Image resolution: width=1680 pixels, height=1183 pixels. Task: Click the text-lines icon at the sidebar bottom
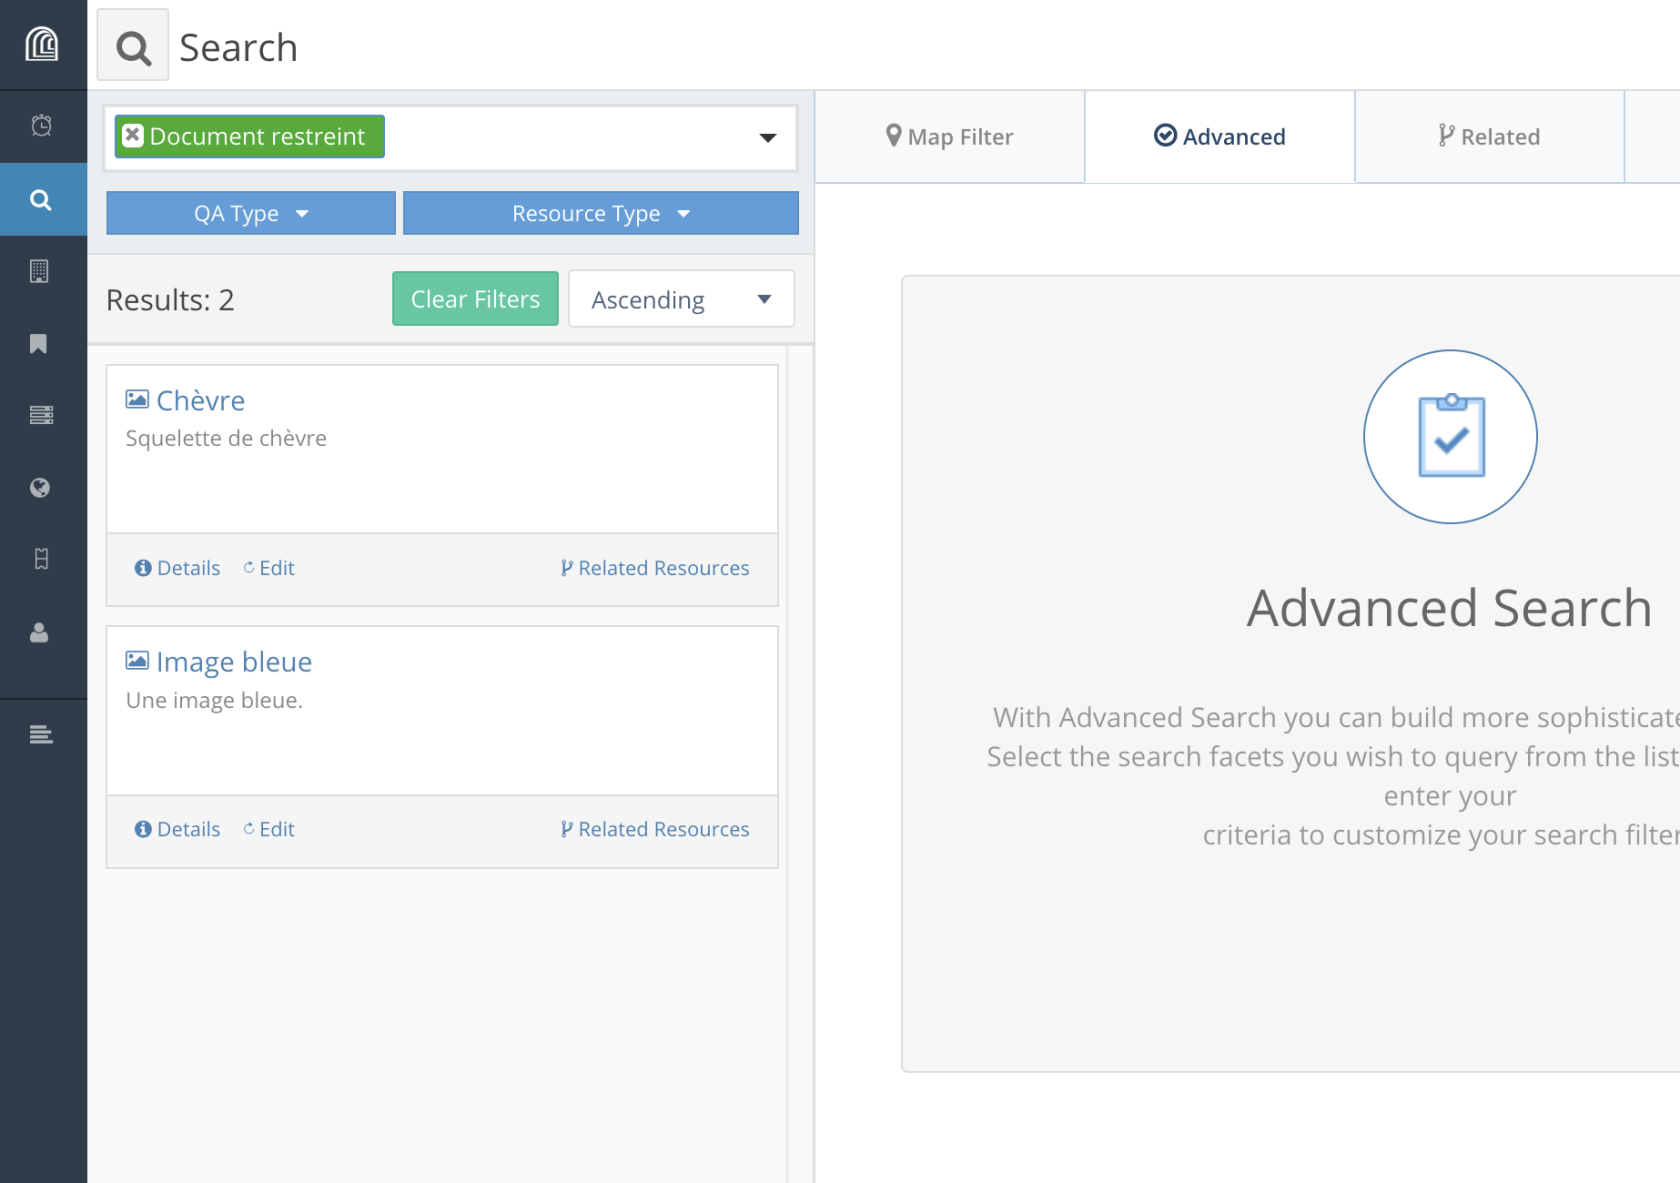pos(41,735)
